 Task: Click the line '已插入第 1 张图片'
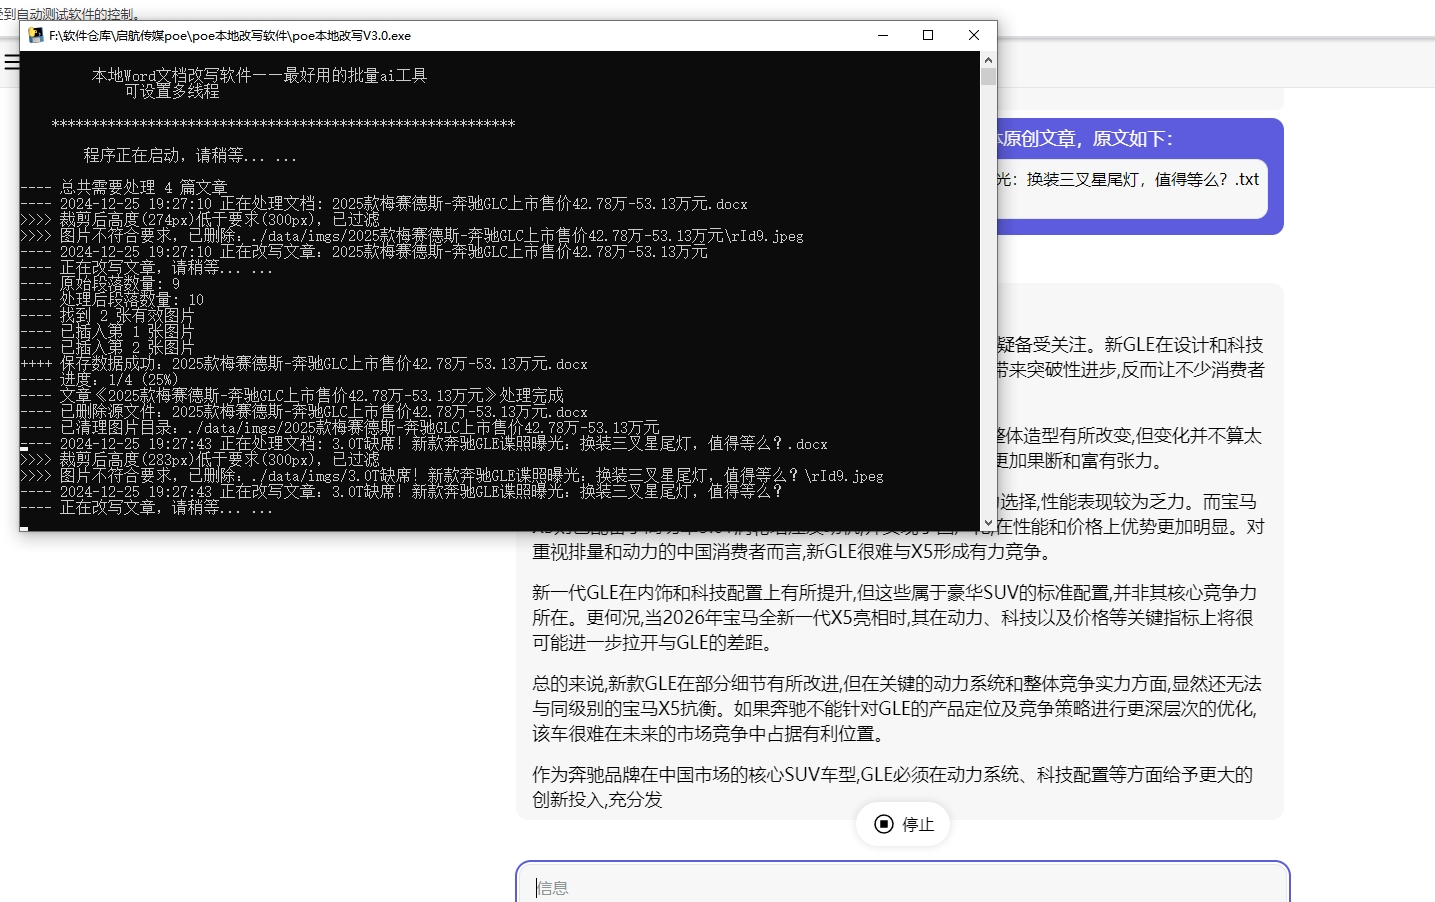tap(127, 331)
